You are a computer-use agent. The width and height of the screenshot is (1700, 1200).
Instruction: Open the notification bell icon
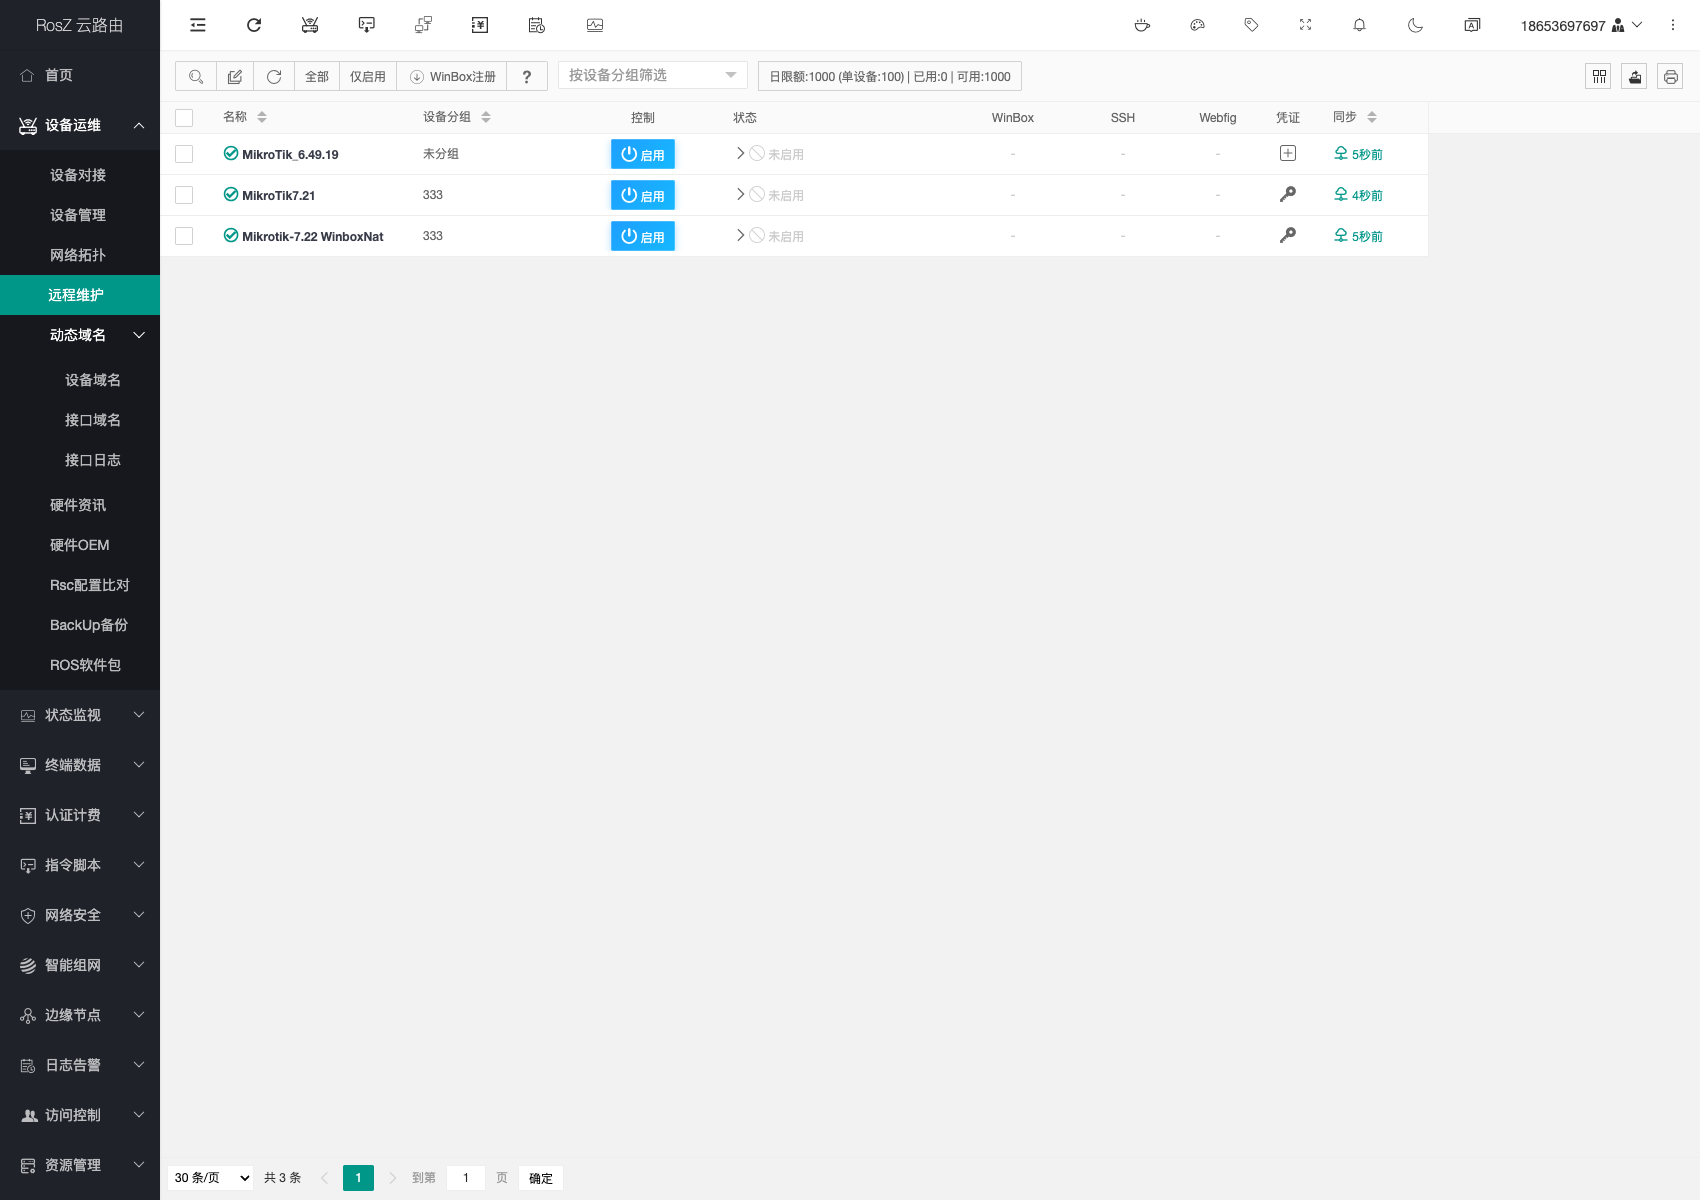coord(1359,25)
